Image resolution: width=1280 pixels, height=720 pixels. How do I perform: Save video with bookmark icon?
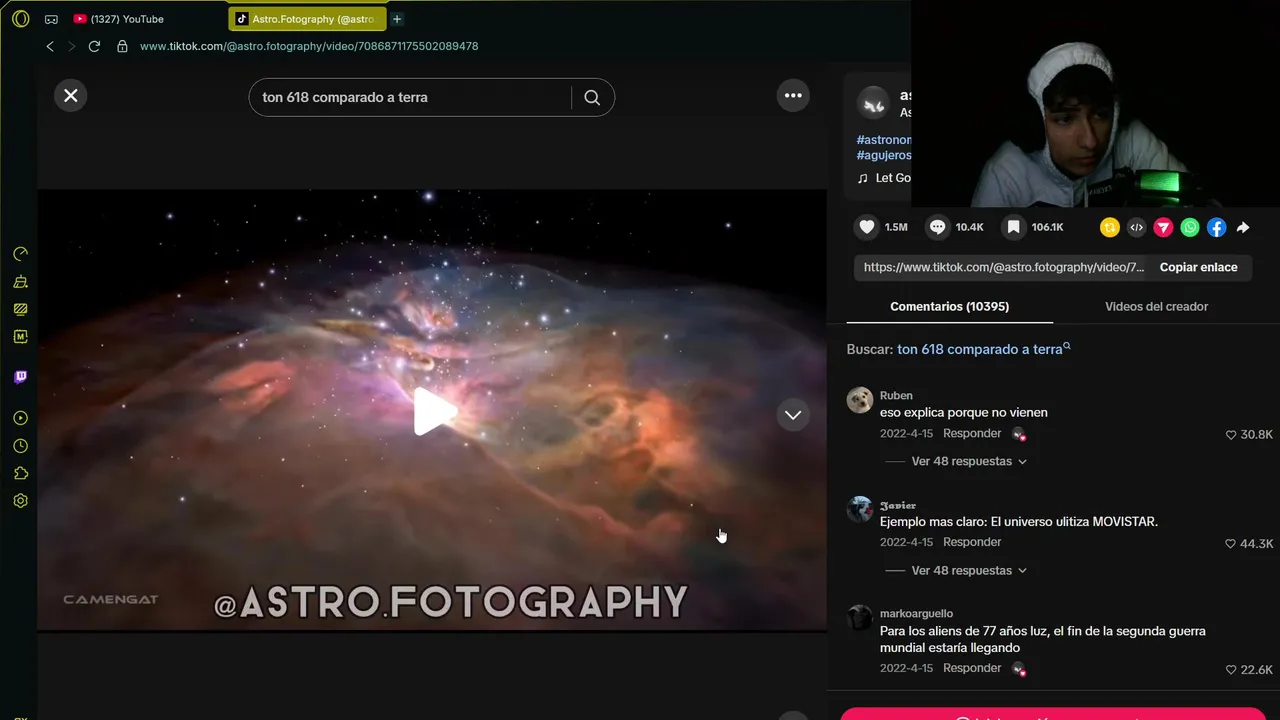point(1013,227)
